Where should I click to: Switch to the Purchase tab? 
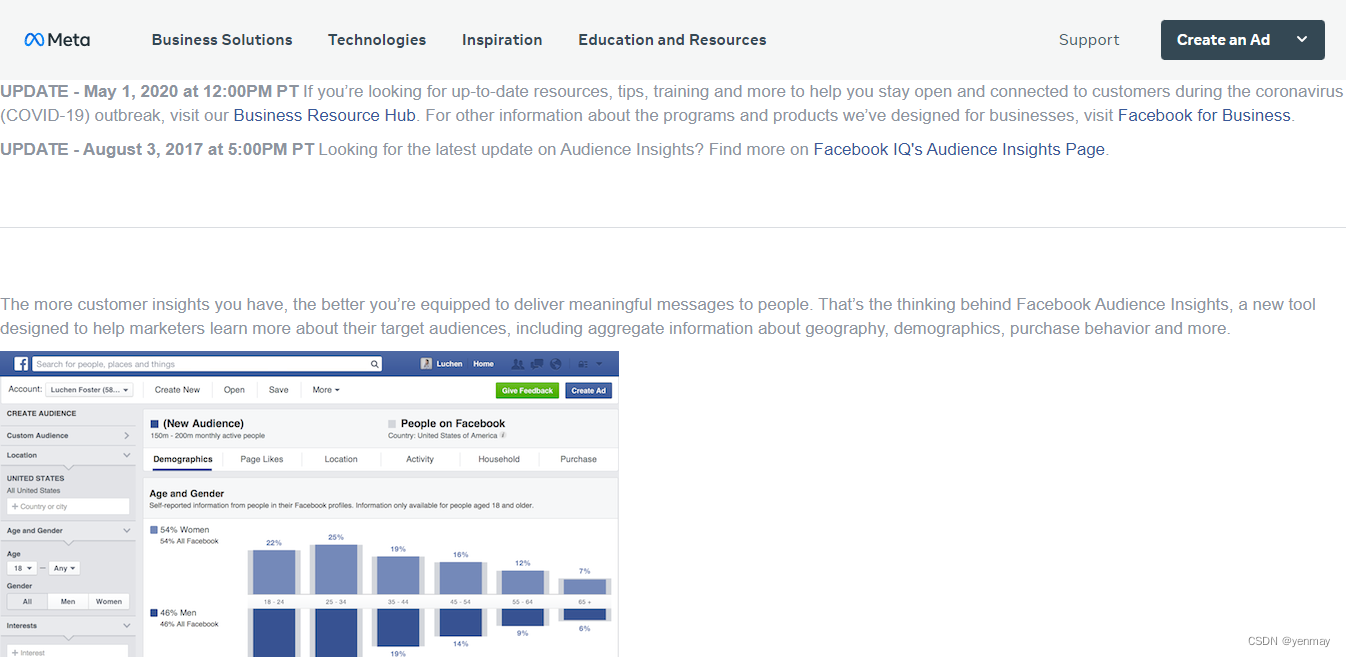578,459
